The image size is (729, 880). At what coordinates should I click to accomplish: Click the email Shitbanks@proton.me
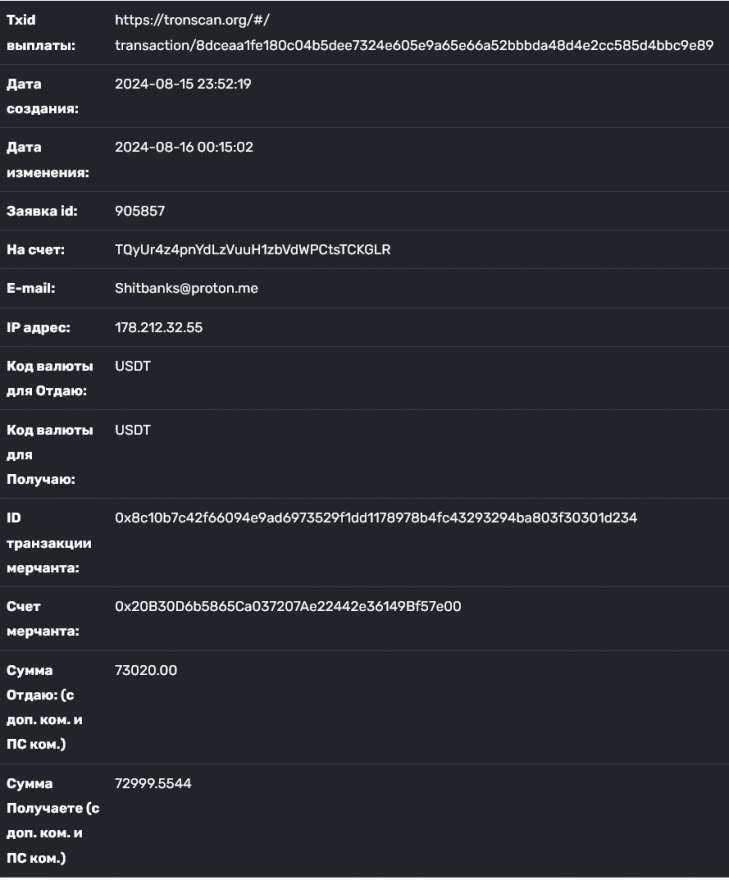click(x=186, y=288)
